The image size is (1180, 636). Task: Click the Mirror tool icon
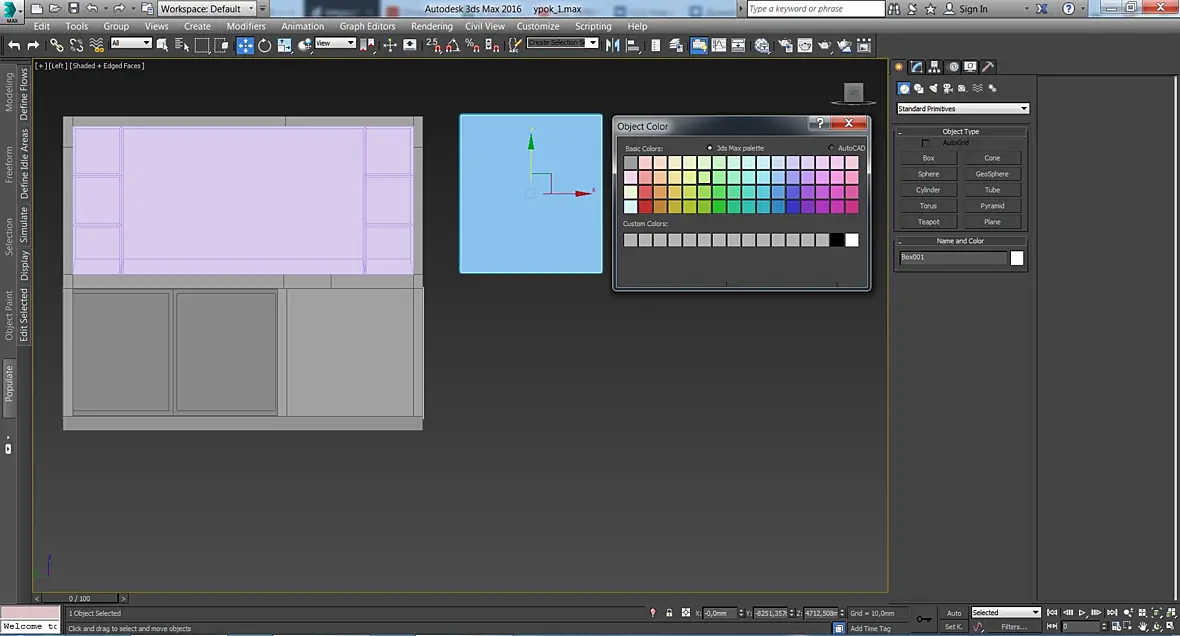[x=613, y=45]
